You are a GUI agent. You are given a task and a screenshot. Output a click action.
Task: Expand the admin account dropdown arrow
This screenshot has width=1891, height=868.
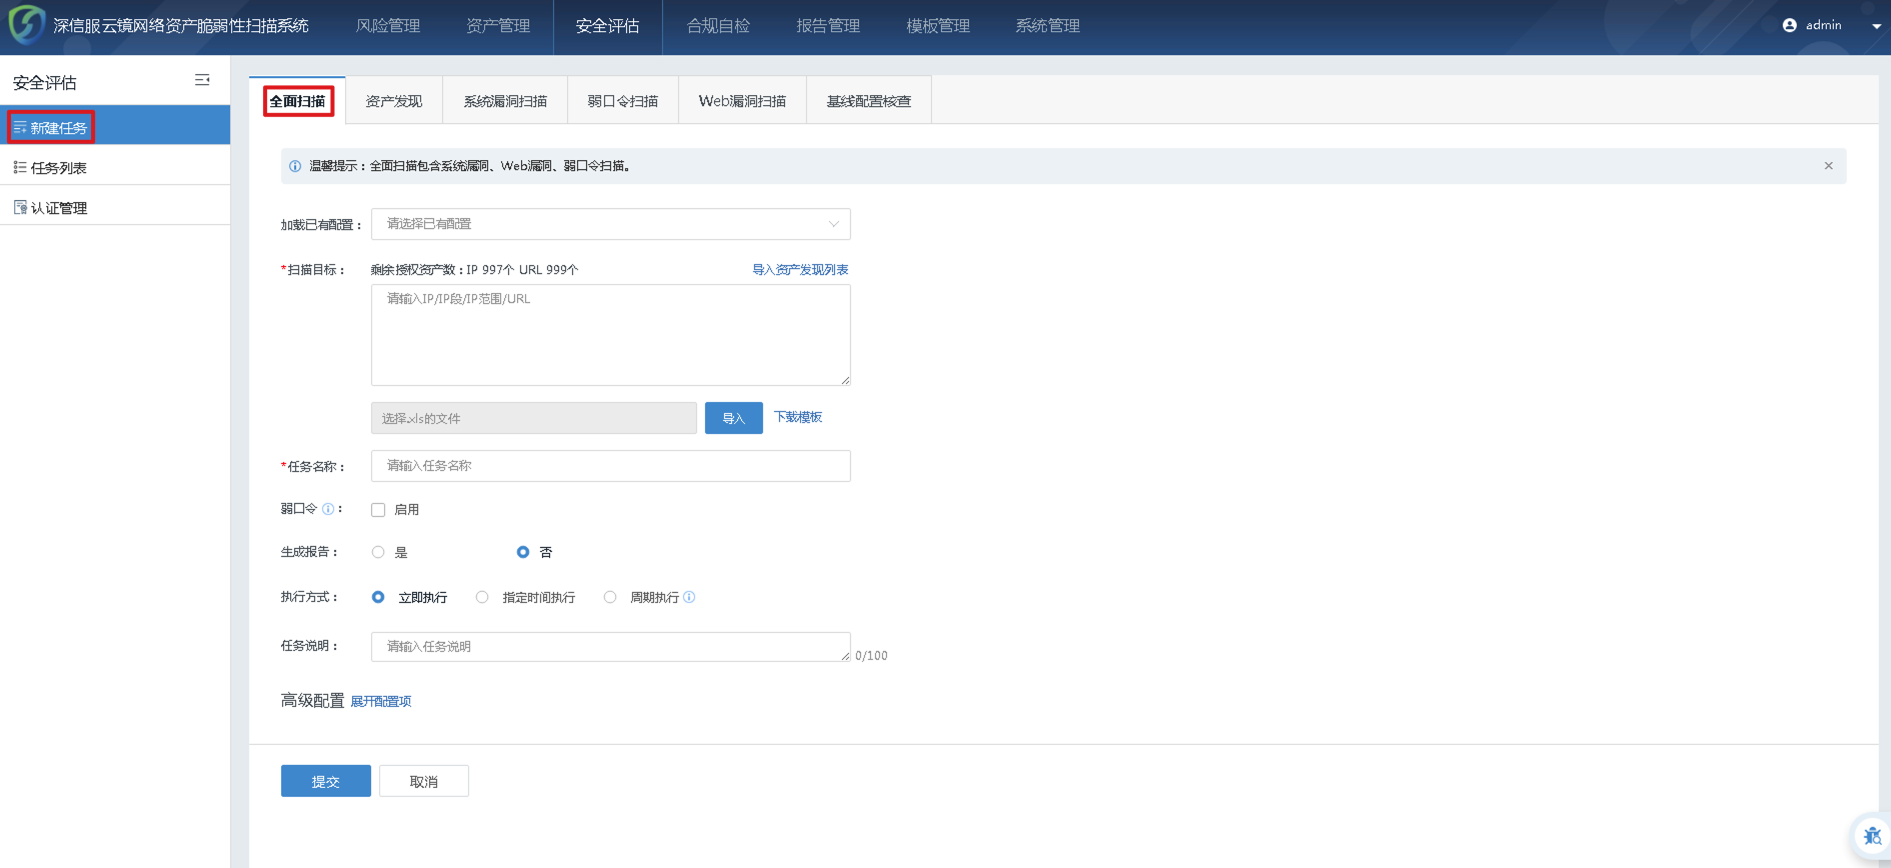[x=1876, y=26]
